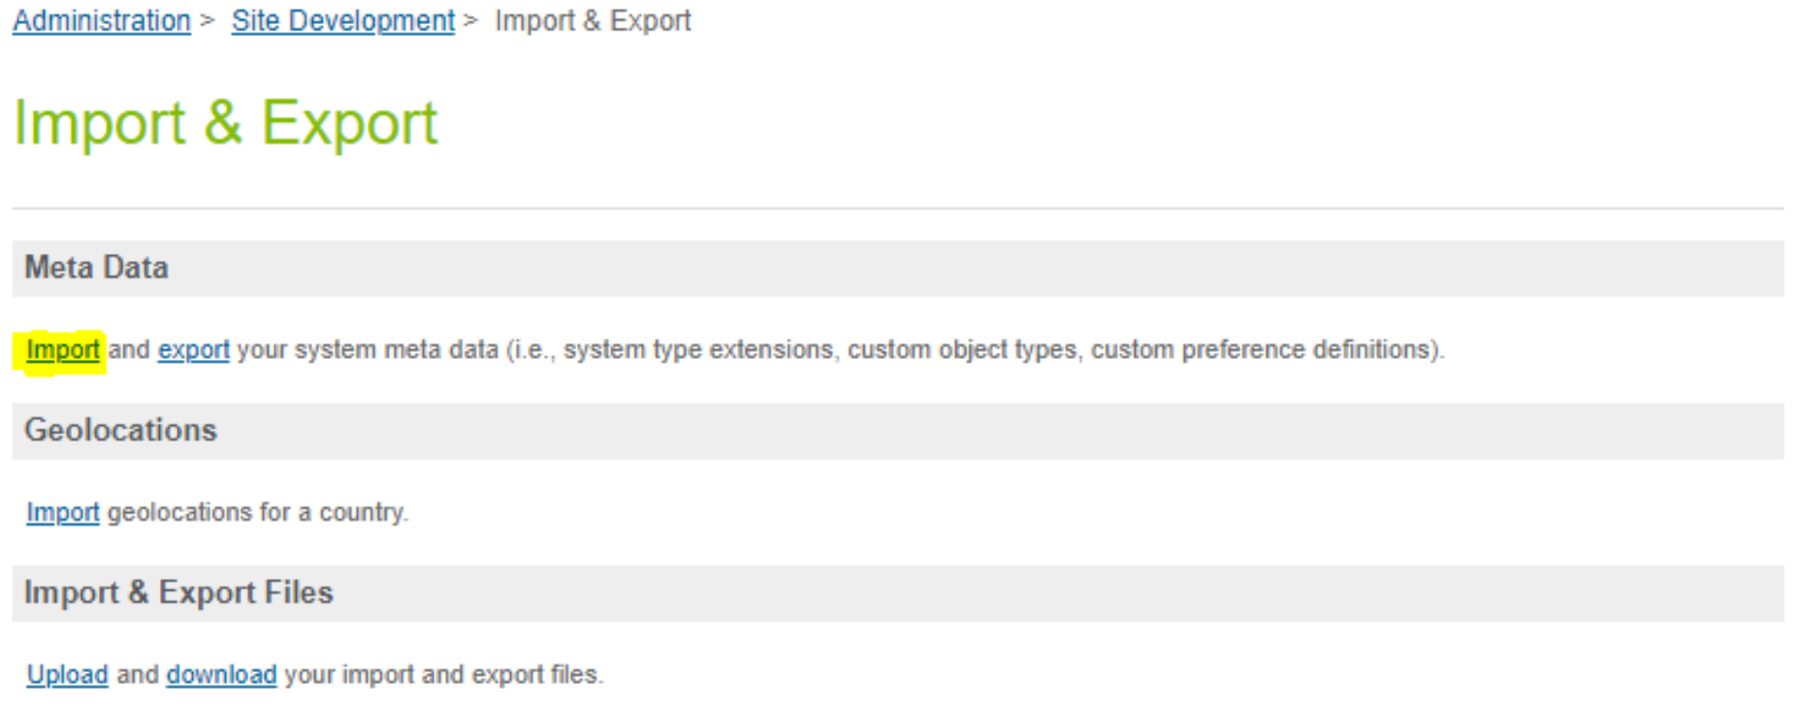Click the Meta Data section header
This screenshot has height=708, width=1800.
(96, 267)
